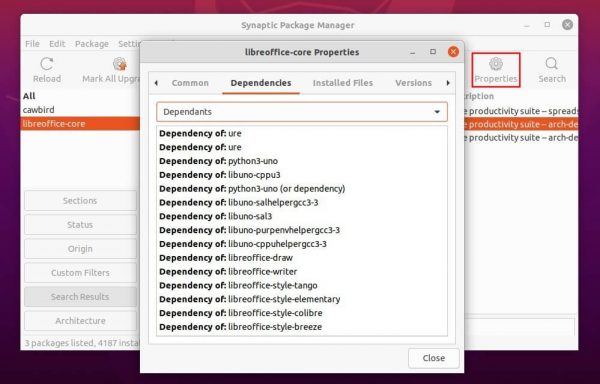The image size is (600, 384).
Task: Click the Origin filter button
Action: point(80,249)
